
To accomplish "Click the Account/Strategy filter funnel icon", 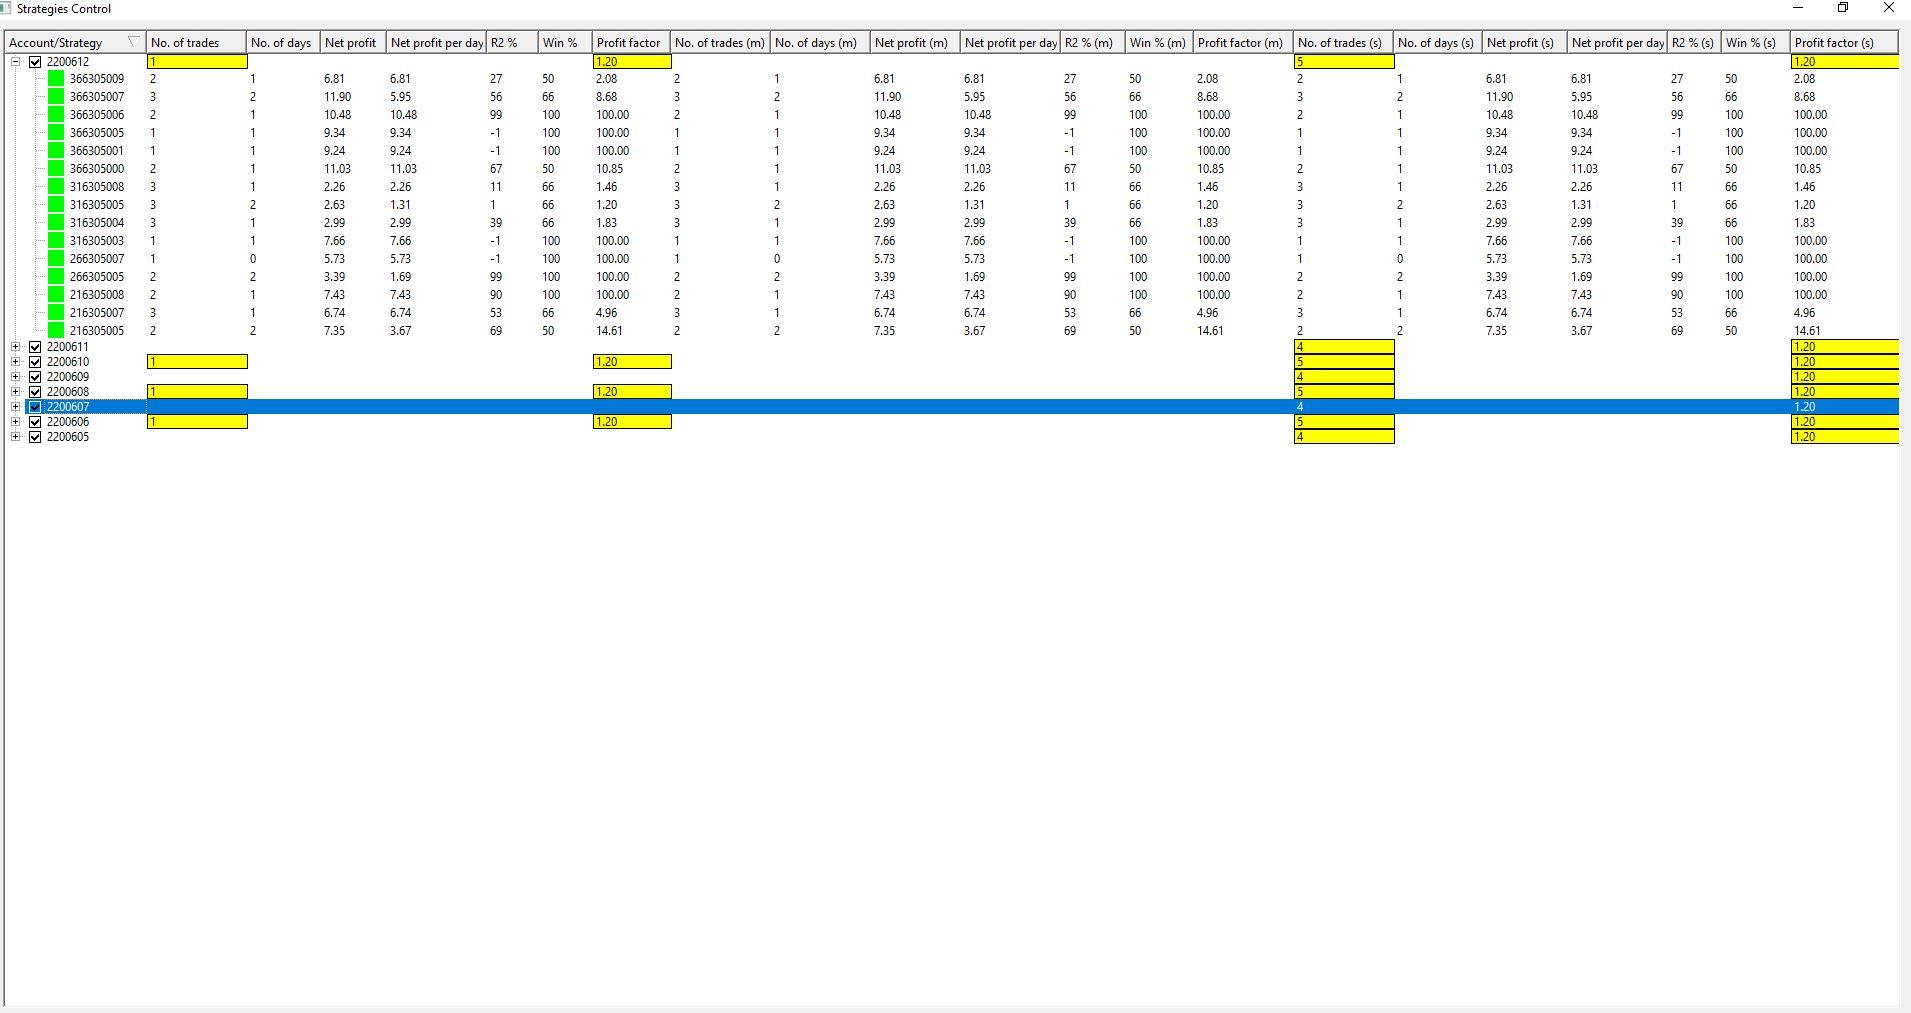I will click(133, 42).
